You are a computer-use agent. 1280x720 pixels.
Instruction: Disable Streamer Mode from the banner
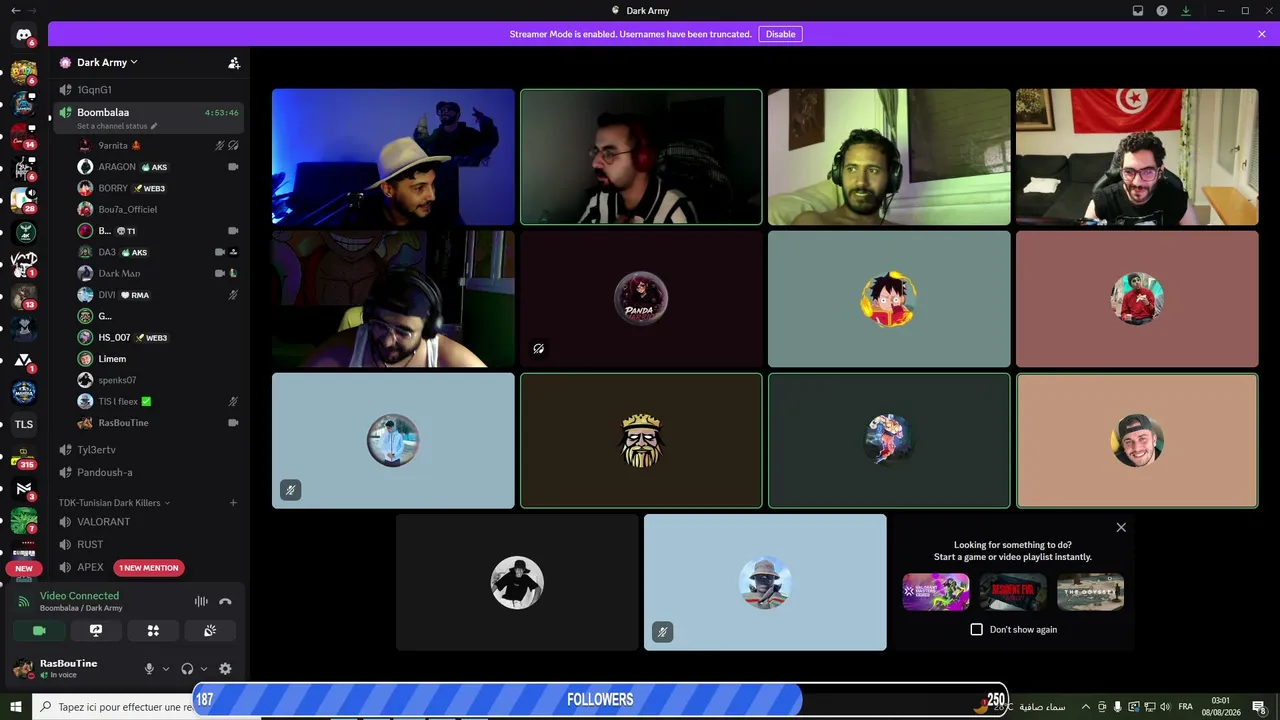tap(780, 34)
